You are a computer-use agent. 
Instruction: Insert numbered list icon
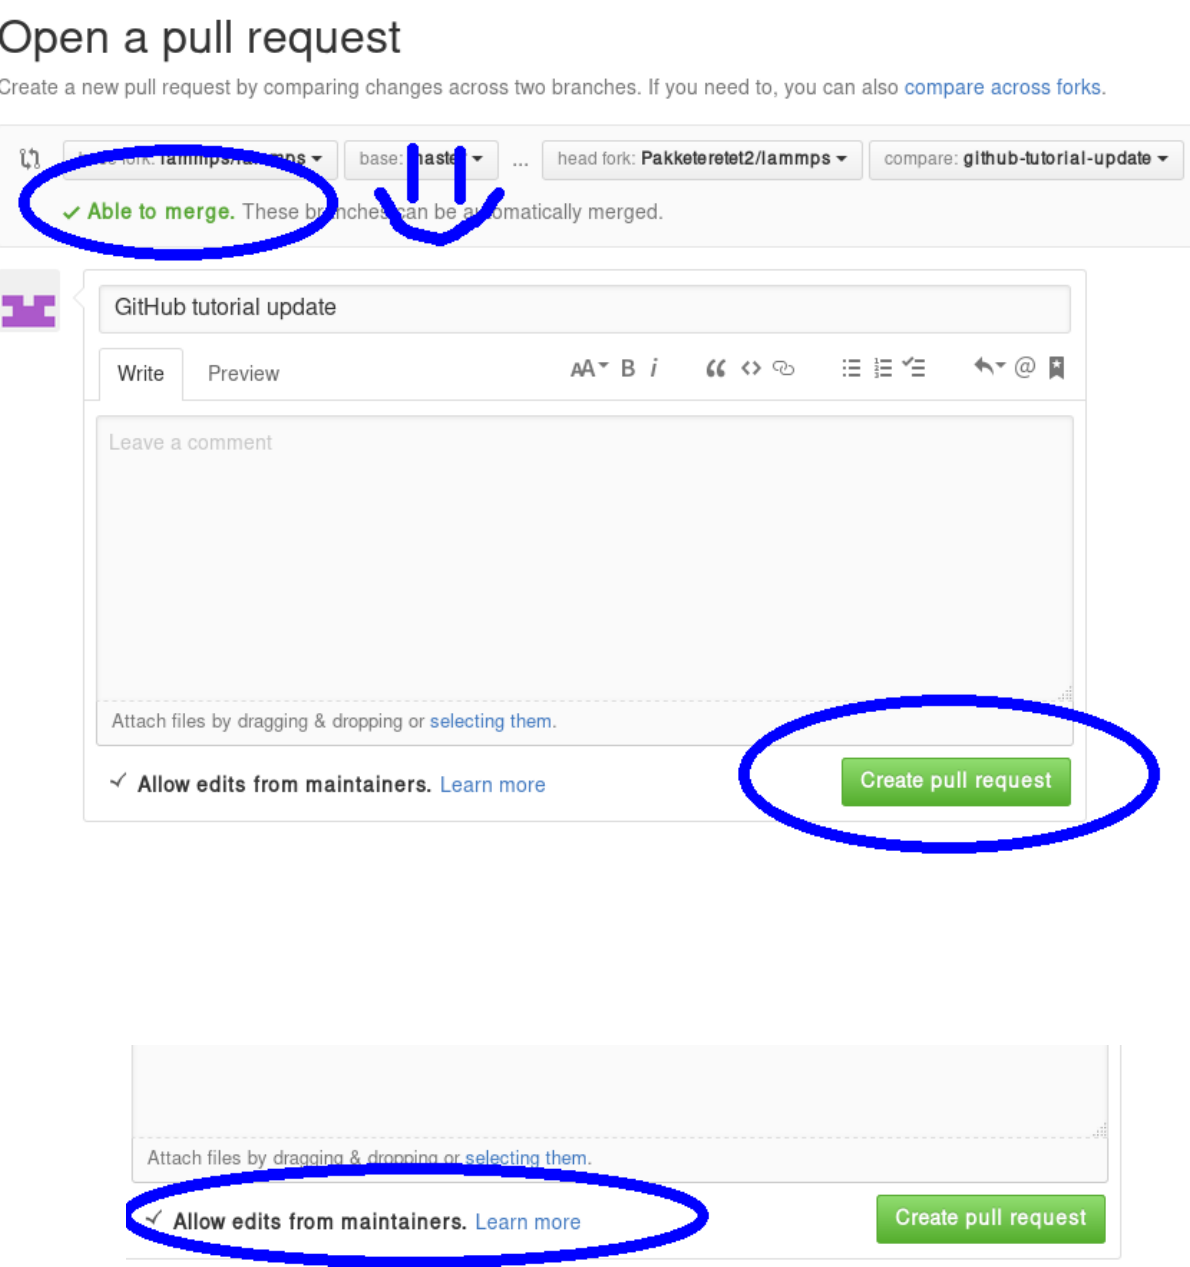pos(883,368)
